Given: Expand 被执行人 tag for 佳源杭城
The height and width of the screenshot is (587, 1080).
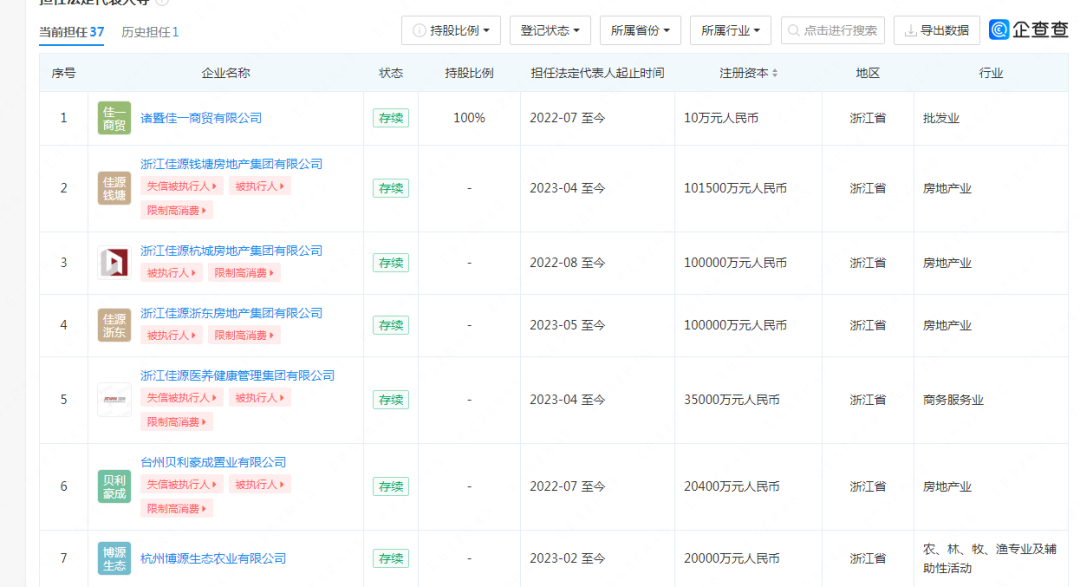Looking at the screenshot, I should [172, 273].
